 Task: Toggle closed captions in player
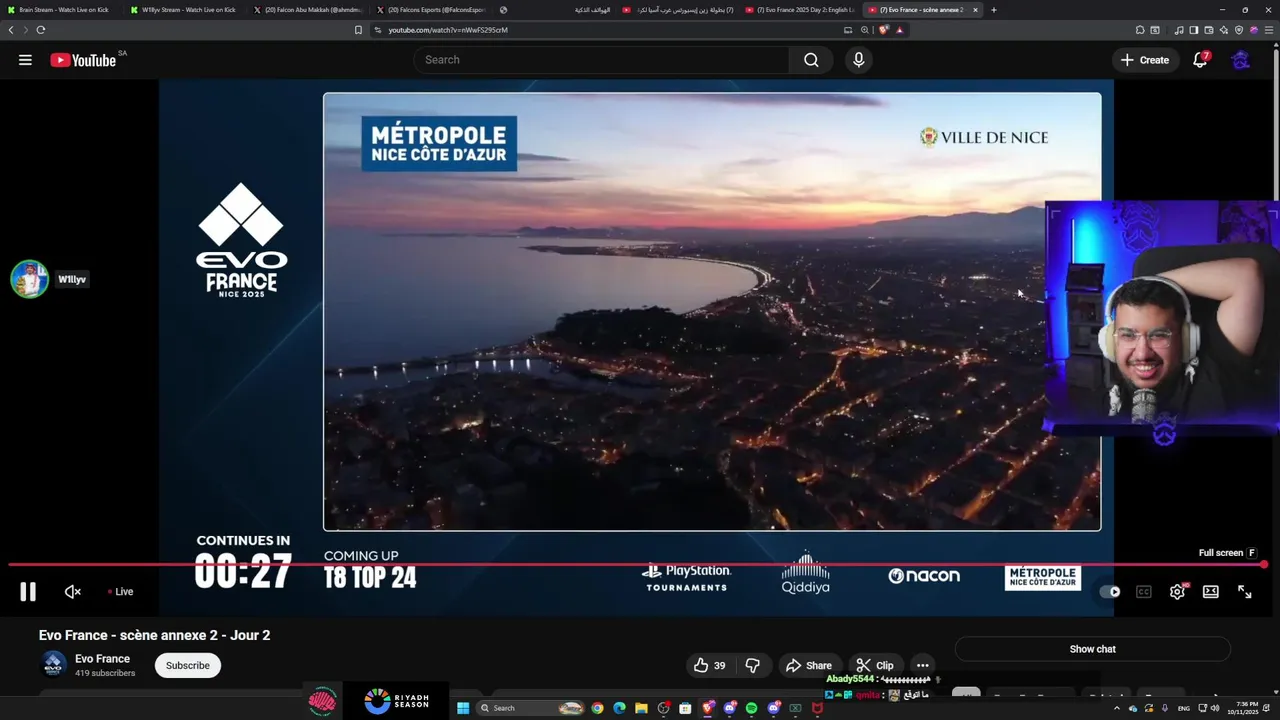(1144, 592)
